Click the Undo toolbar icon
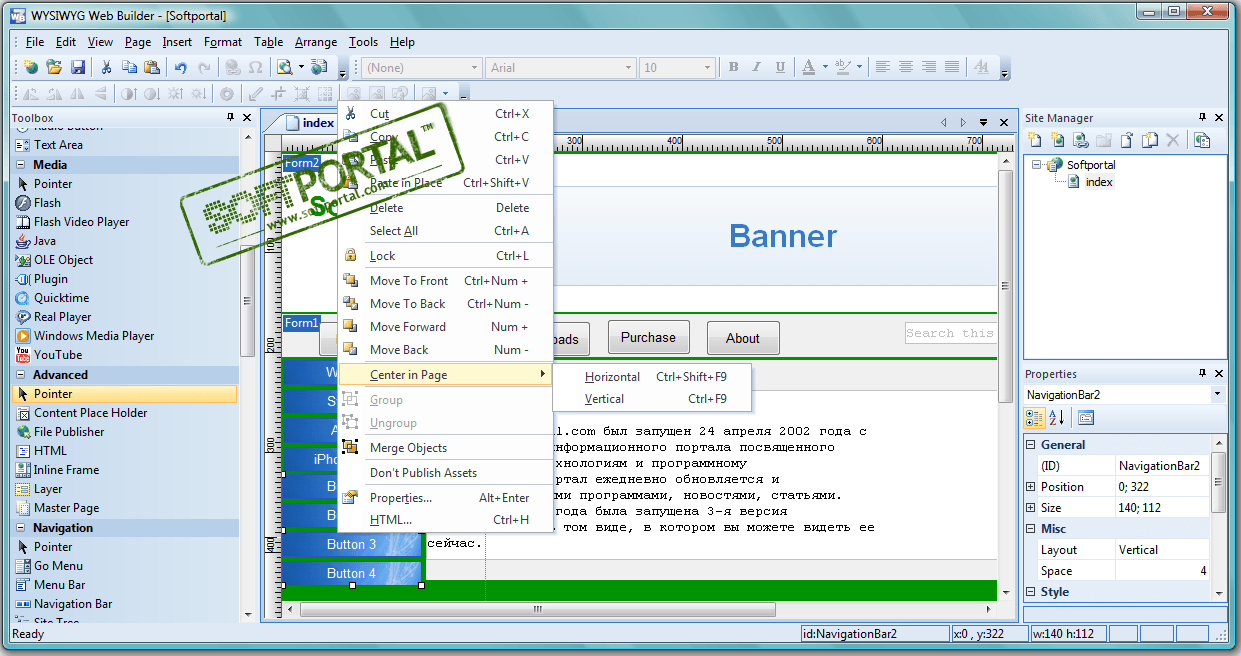 click(181, 67)
